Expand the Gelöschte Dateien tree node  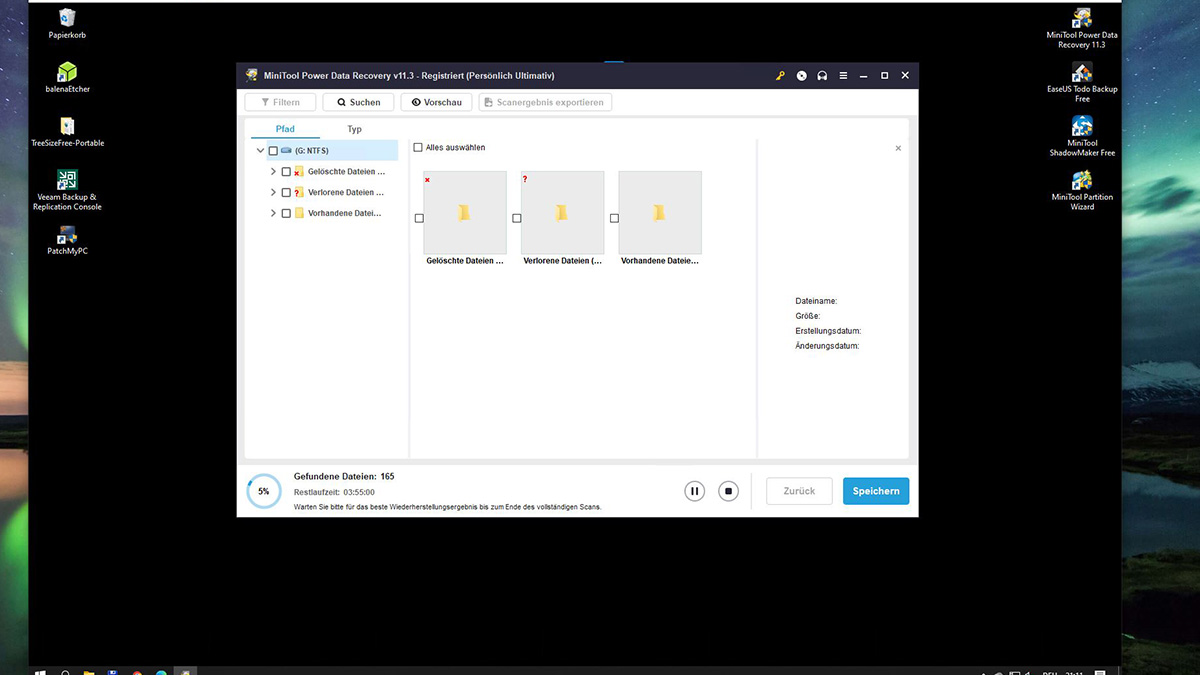point(273,172)
